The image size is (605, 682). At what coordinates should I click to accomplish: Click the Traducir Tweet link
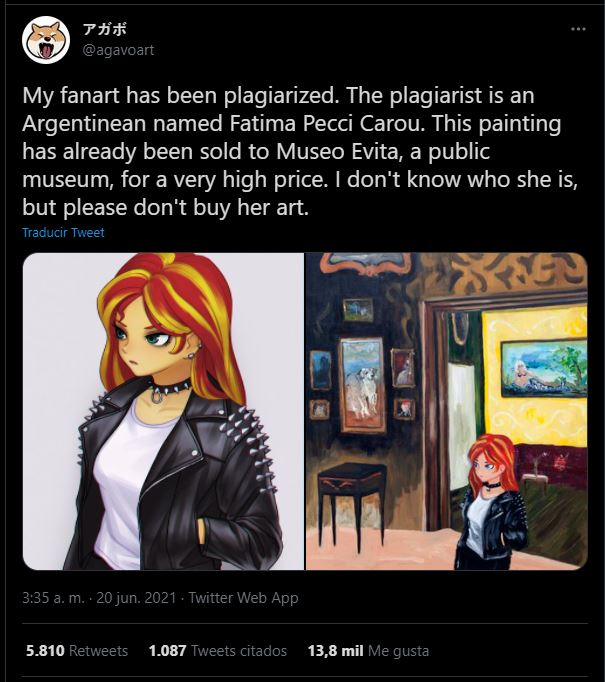tap(64, 232)
